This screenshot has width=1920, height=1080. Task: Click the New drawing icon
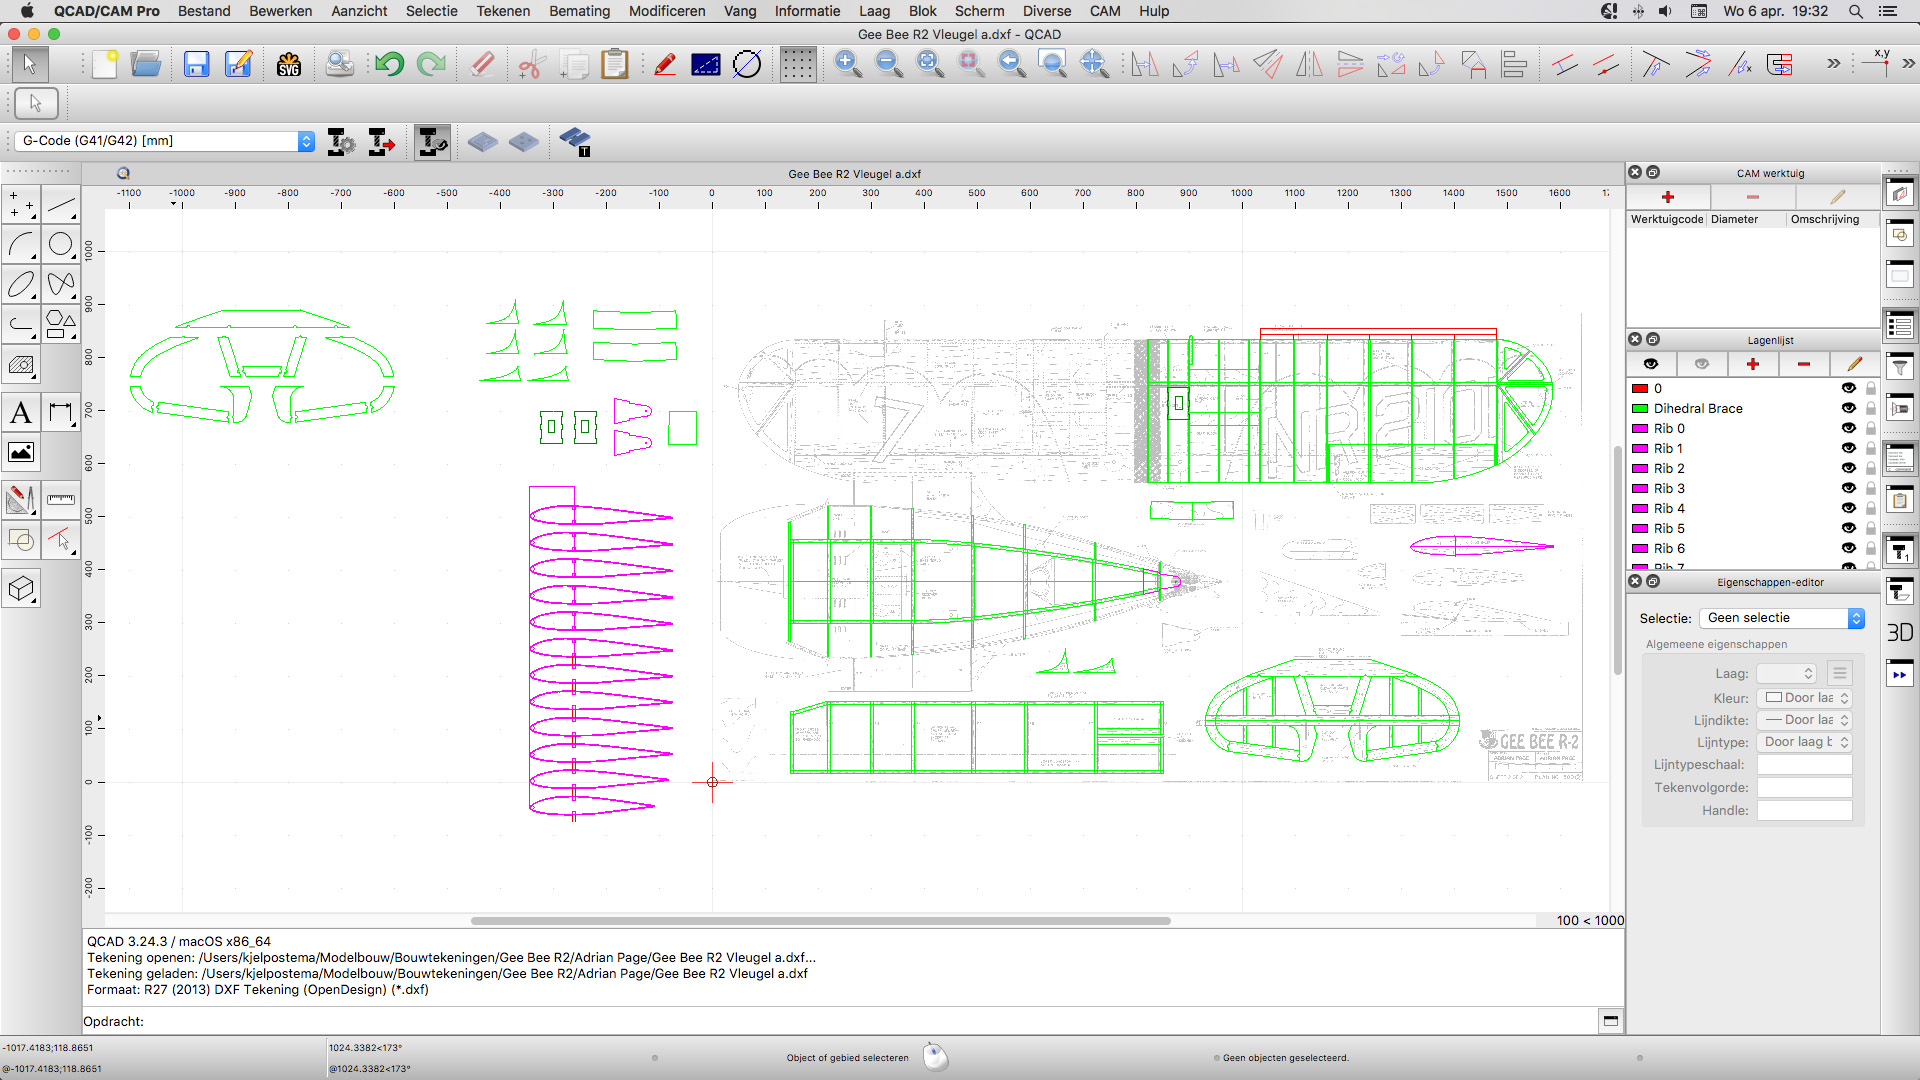click(x=105, y=65)
